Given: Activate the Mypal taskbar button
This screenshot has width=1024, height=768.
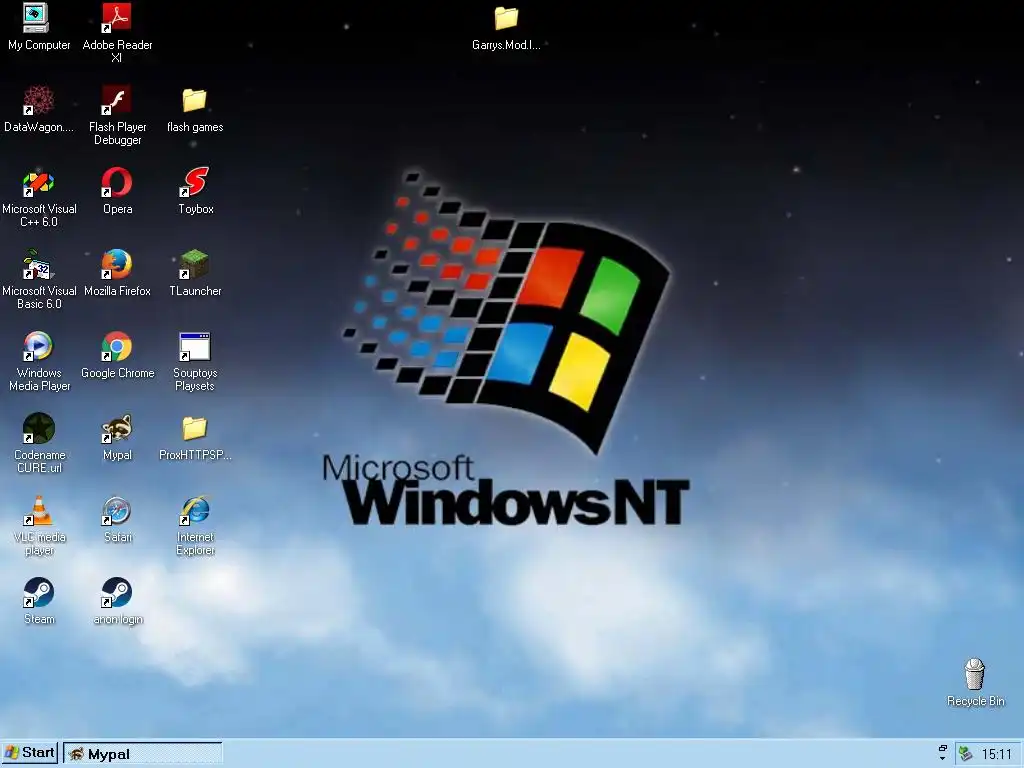Looking at the screenshot, I should pos(143,754).
